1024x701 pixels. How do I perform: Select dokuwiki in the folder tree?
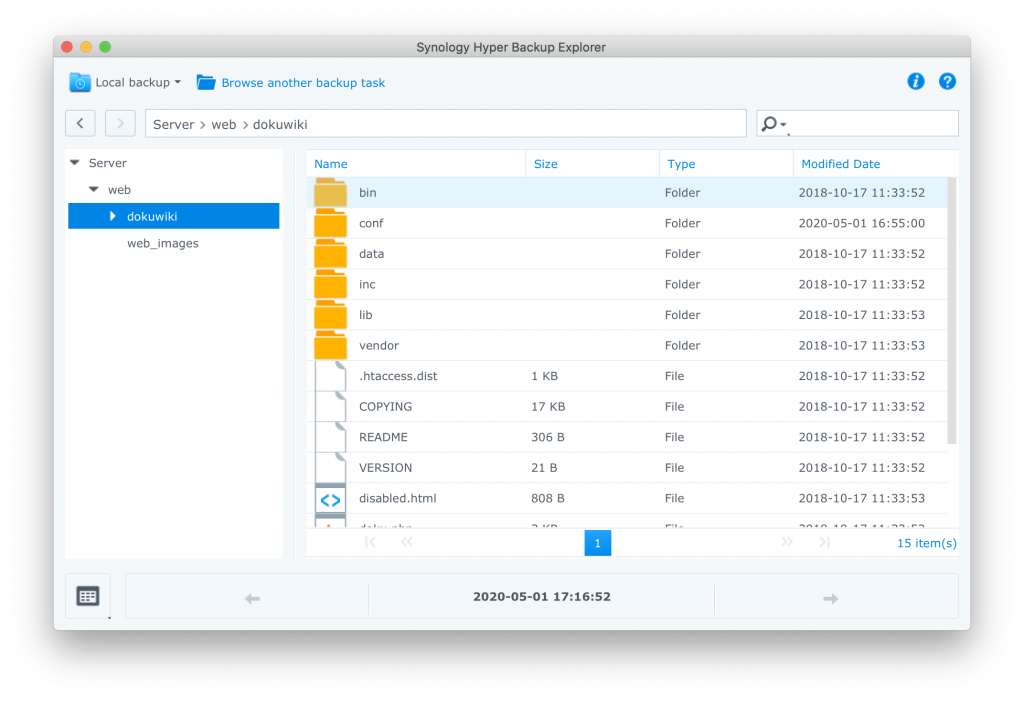coord(152,217)
